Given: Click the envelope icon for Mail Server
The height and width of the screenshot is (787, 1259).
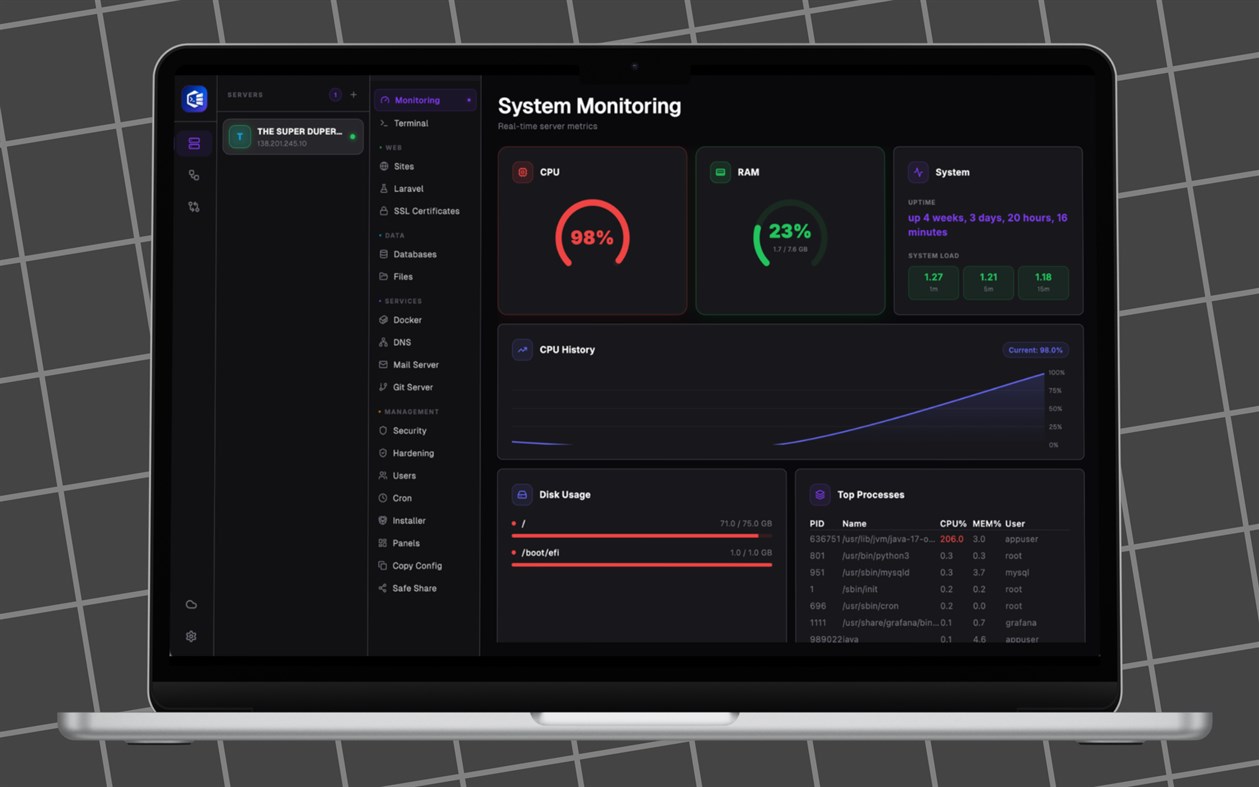Looking at the screenshot, I should point(384,365).
